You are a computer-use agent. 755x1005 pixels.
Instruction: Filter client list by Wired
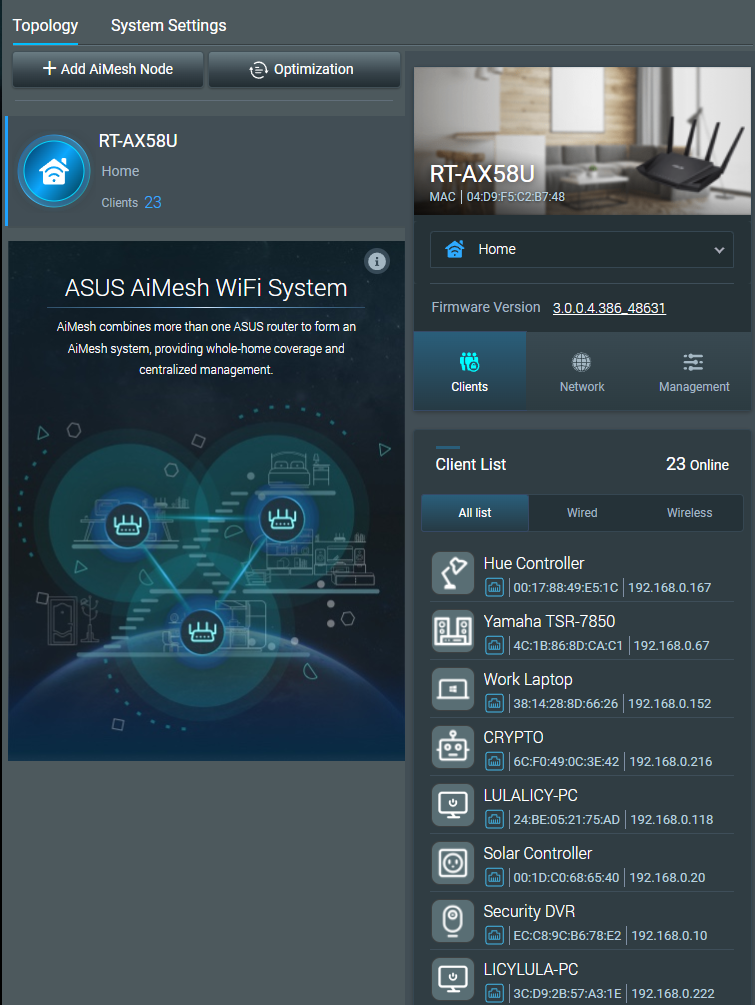[x=582, y=513]
